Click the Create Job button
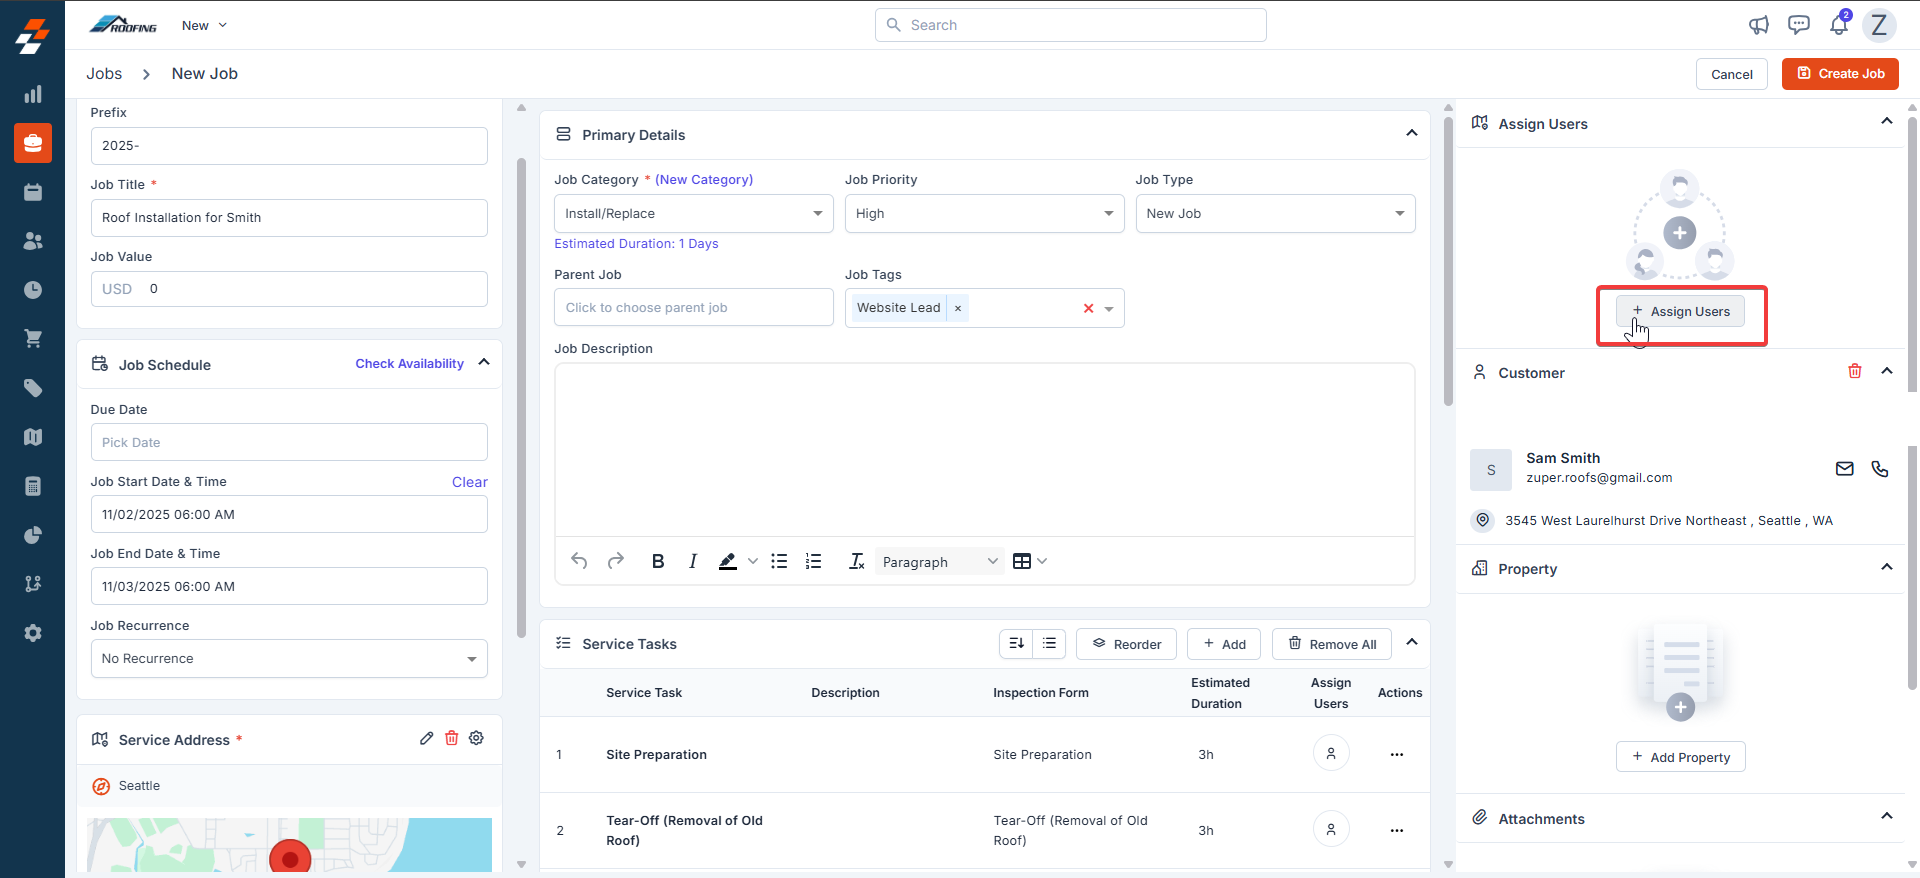 (1840, 74)
